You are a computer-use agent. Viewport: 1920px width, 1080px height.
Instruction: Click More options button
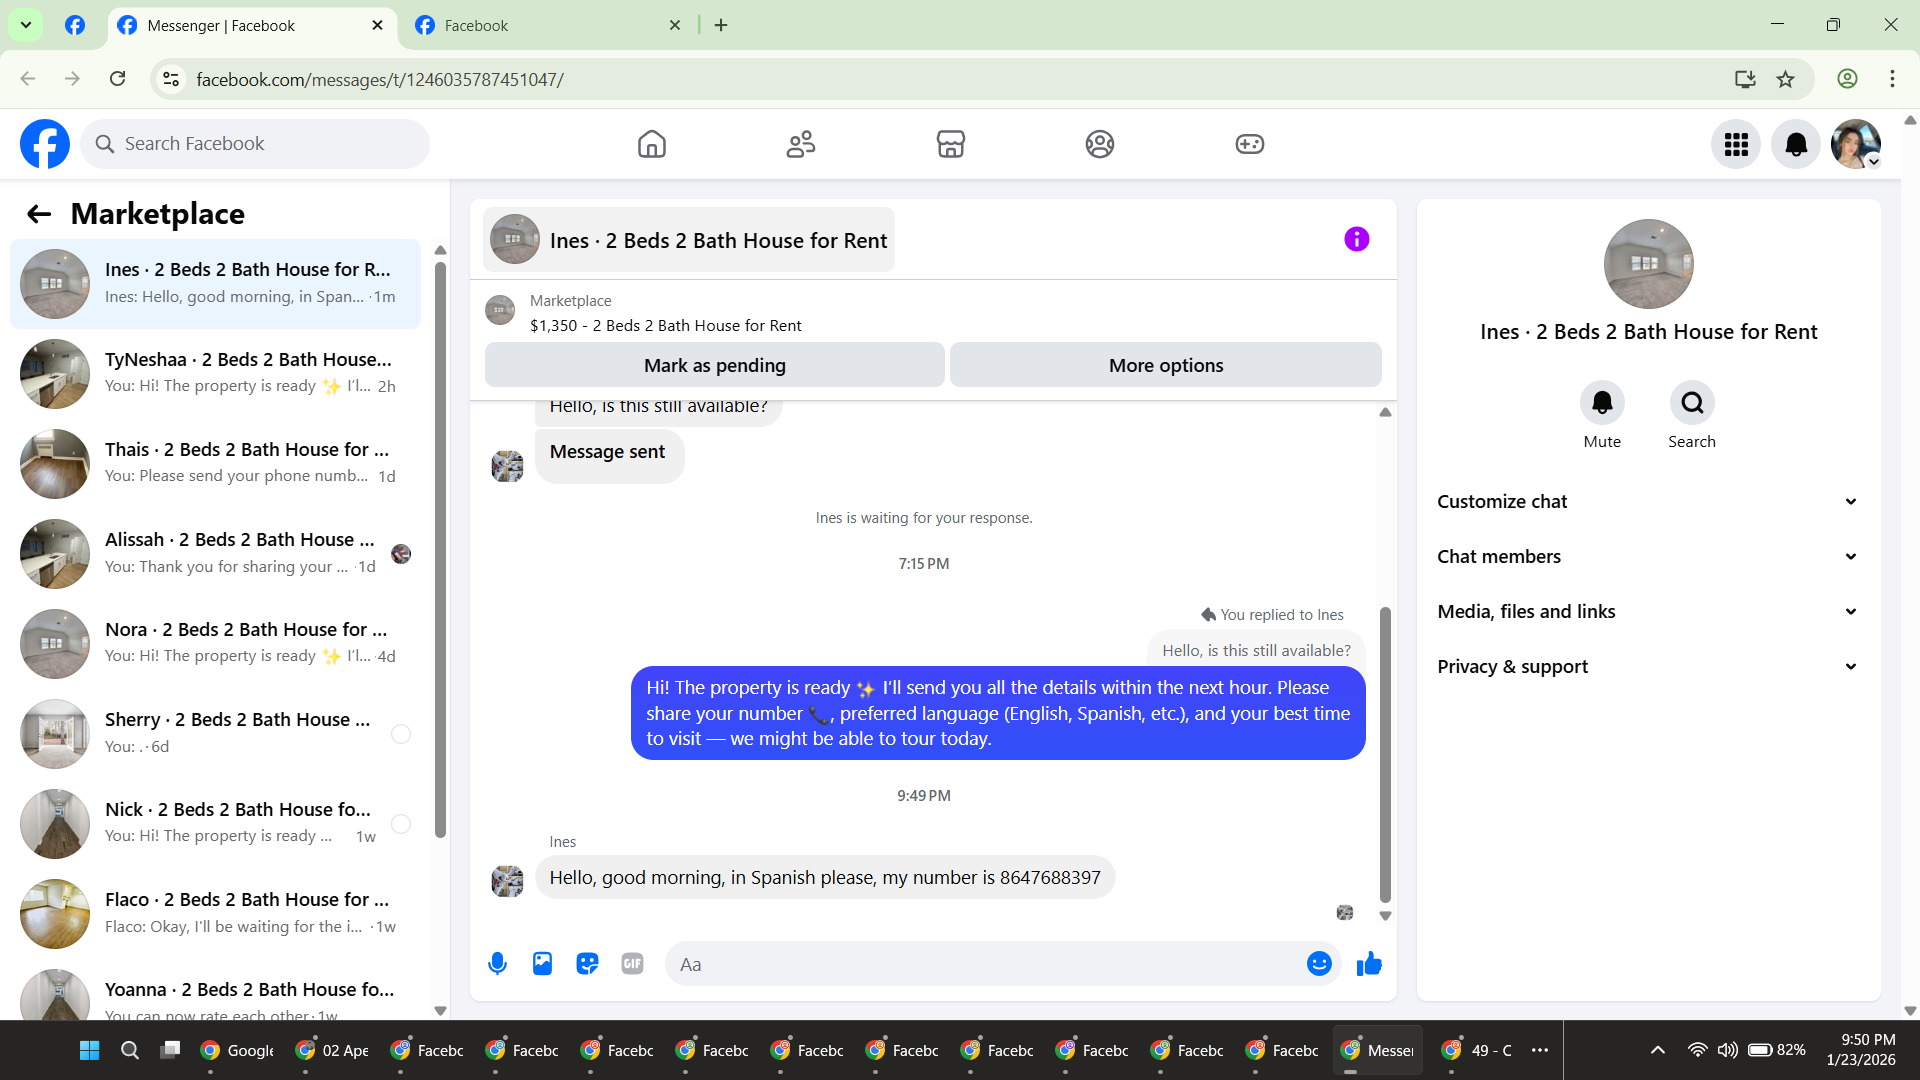[1165, 365]
